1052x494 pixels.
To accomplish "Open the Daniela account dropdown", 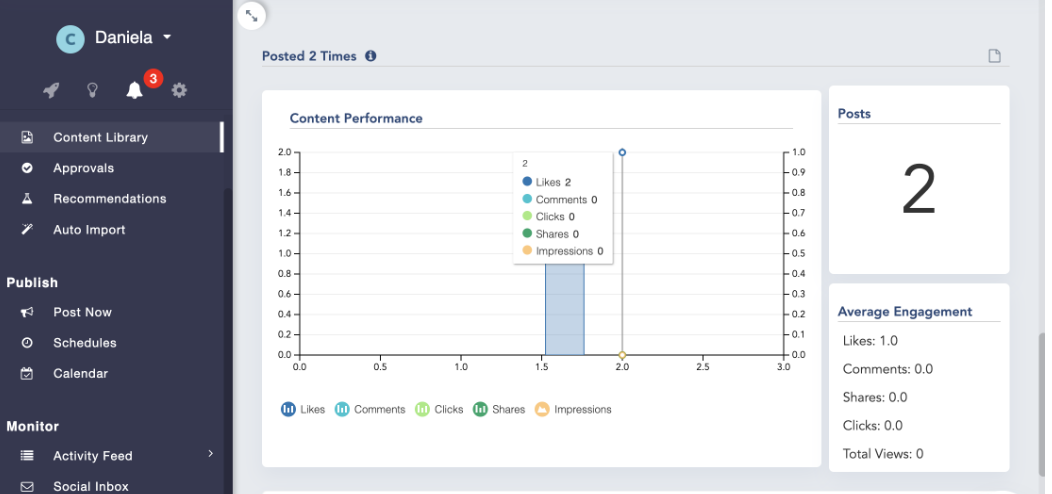I will tap(167, 38).
